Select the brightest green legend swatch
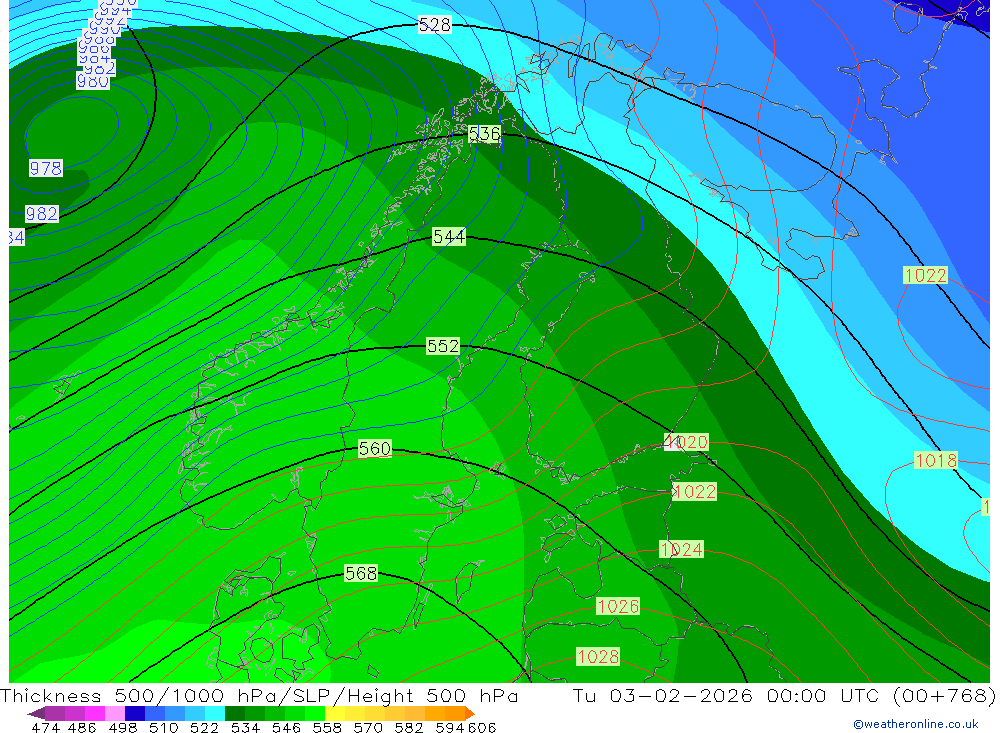Screen dimensions: 1000x733 tap(315, 713)
